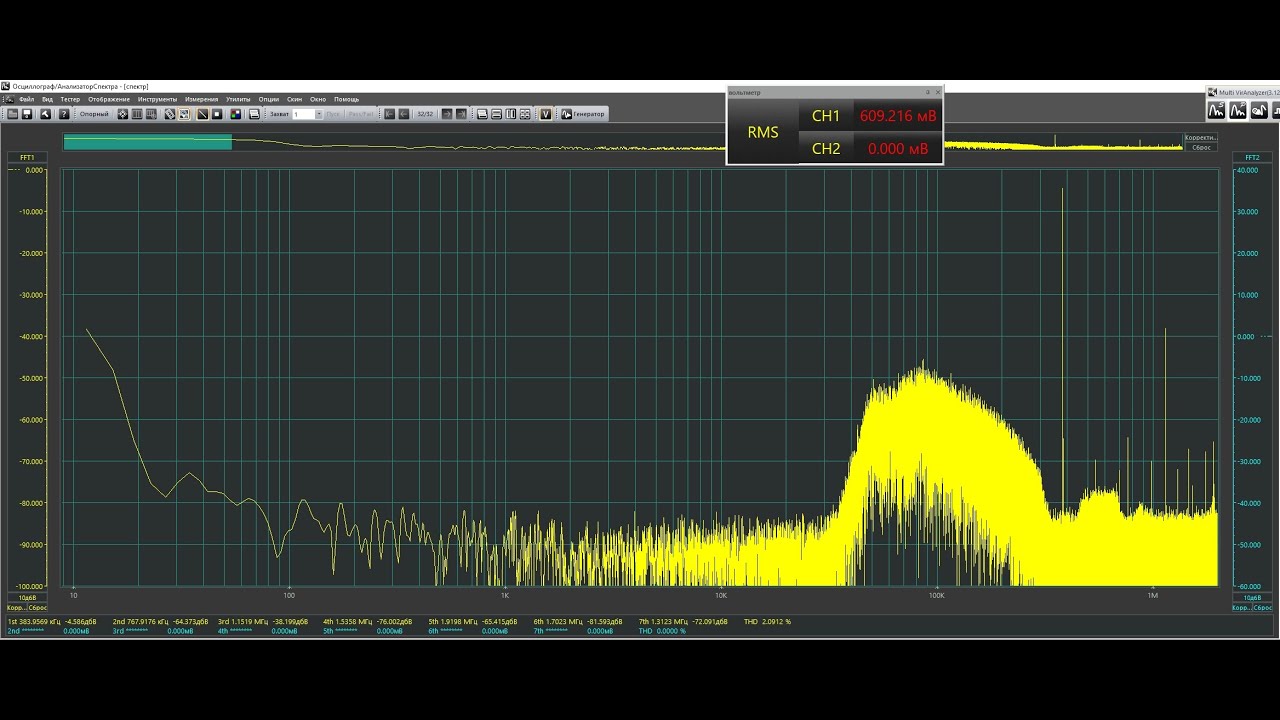Open the Опции menu
The image size is (1280, 720).
click(x=269, y=99)
